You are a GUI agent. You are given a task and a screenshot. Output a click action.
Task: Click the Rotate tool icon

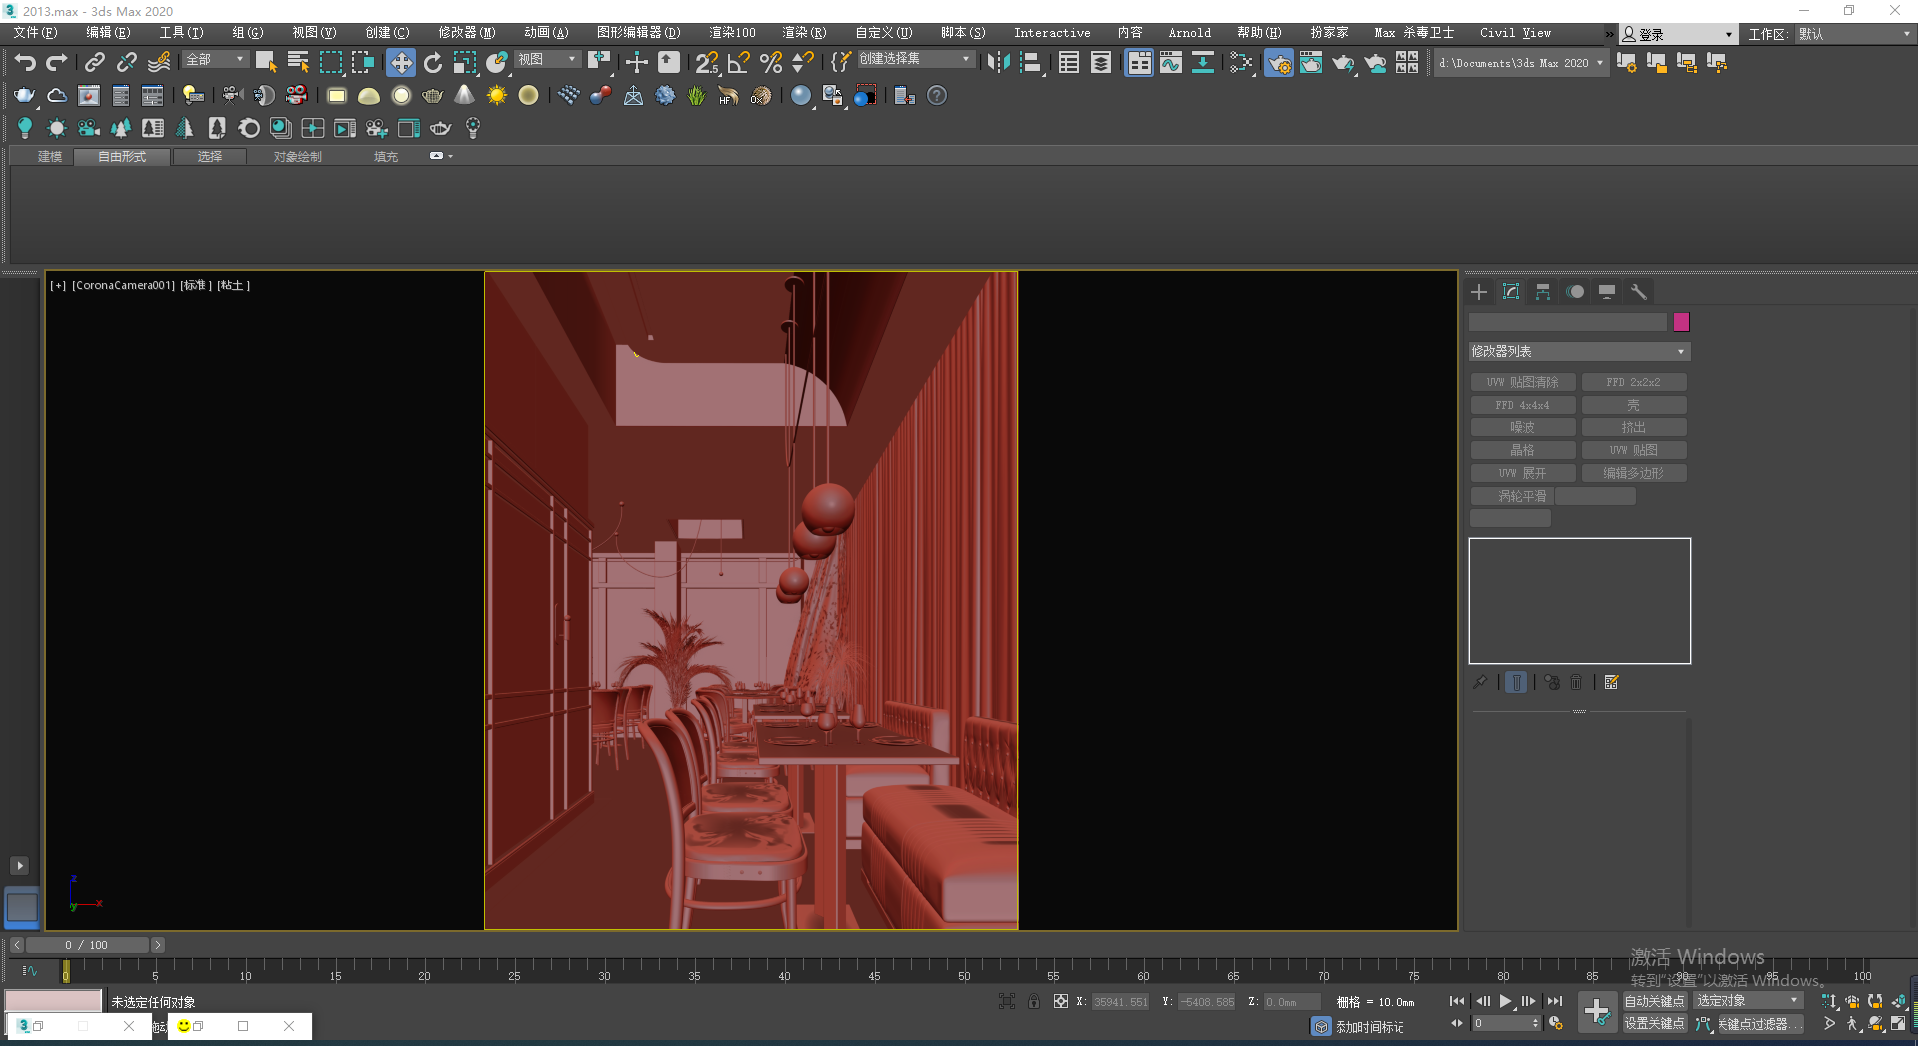click(x=432, y=63)
